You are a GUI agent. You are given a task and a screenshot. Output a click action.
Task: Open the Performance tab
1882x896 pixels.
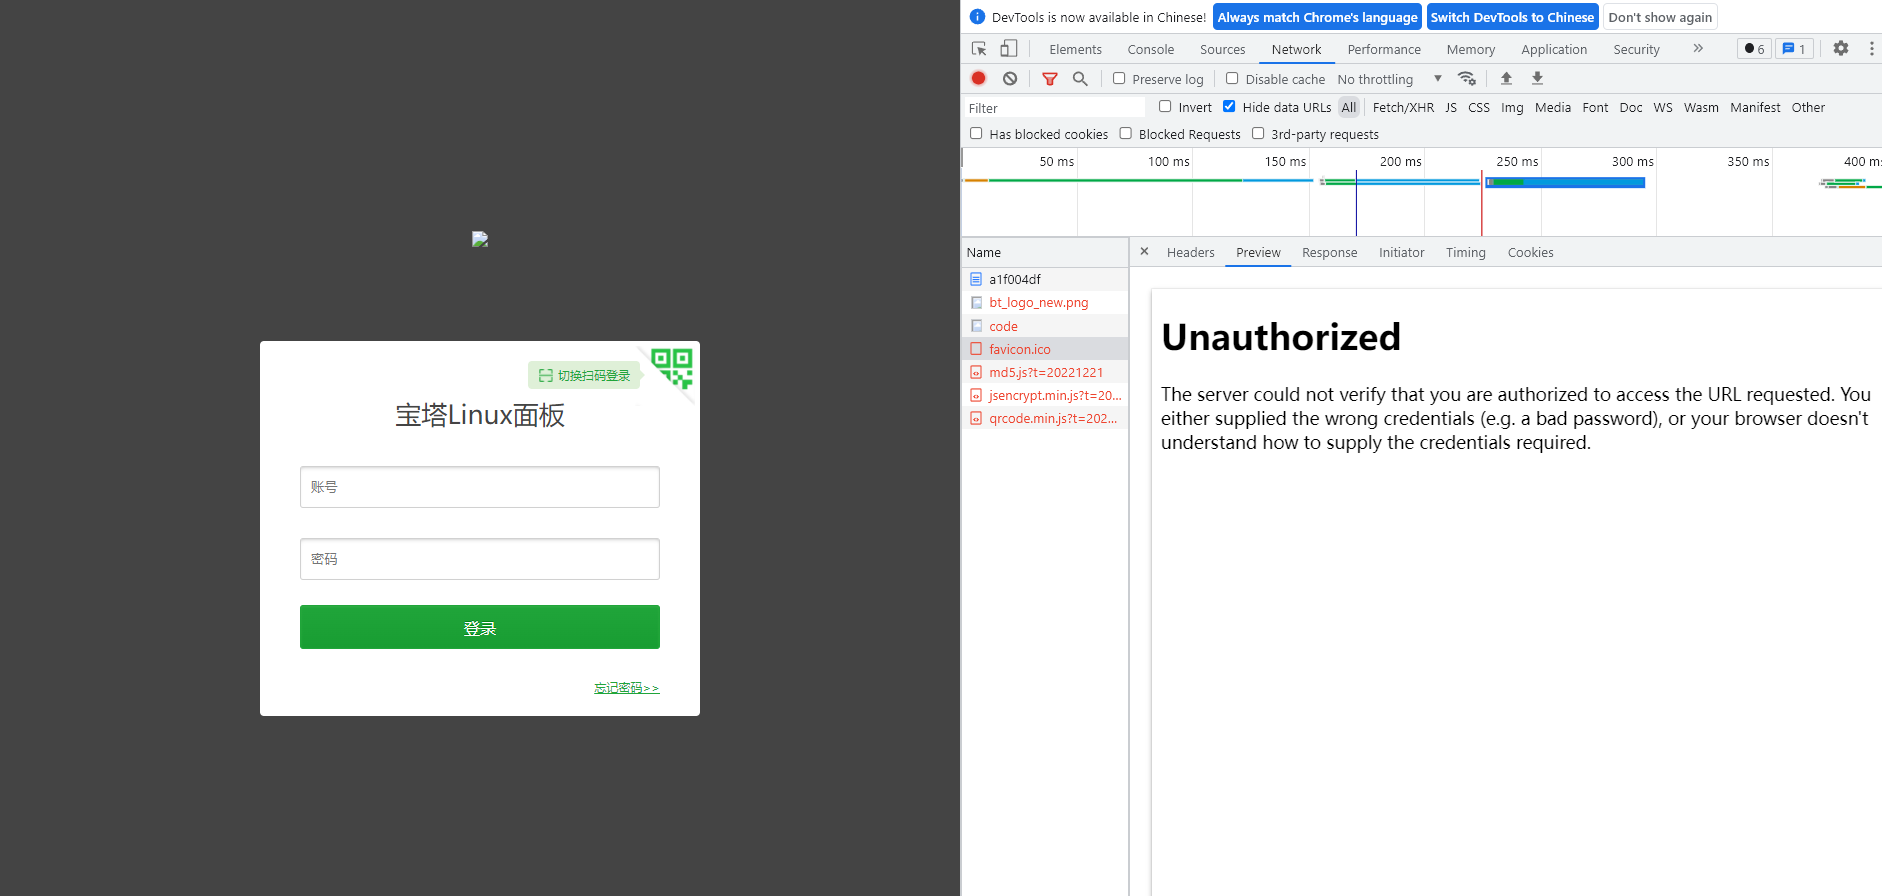pos(1384,49)
